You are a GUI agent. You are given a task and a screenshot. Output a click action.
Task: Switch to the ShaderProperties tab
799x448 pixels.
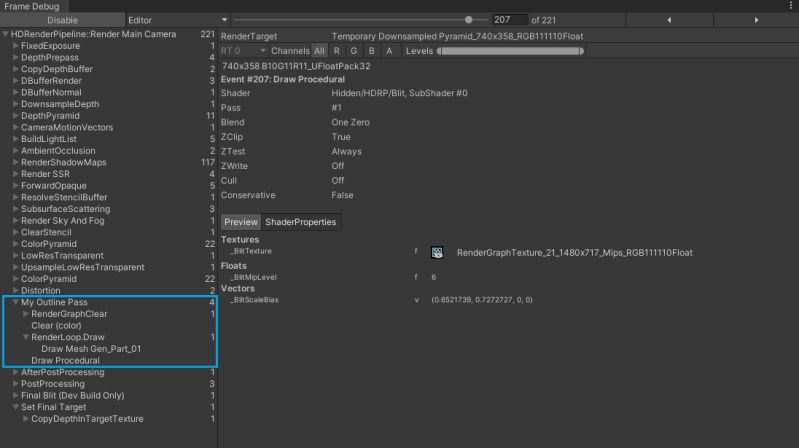tap(301, 222)
